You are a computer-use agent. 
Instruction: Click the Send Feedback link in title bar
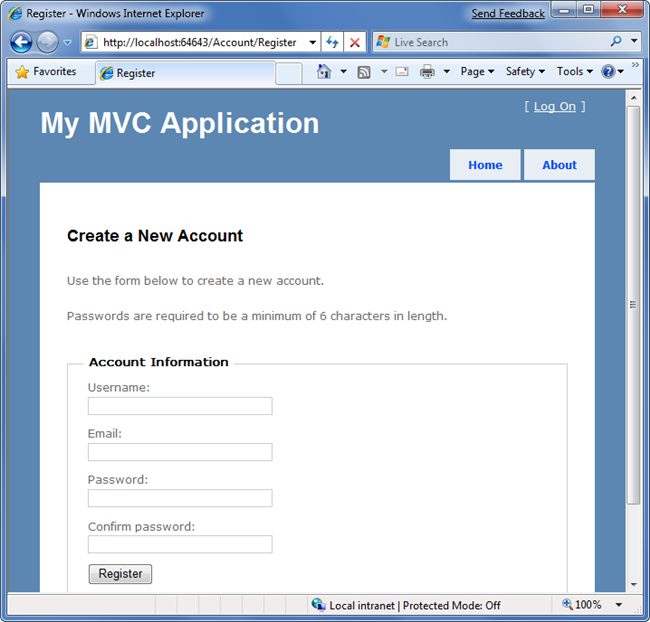pyautogui.click(x=508, y=14)
